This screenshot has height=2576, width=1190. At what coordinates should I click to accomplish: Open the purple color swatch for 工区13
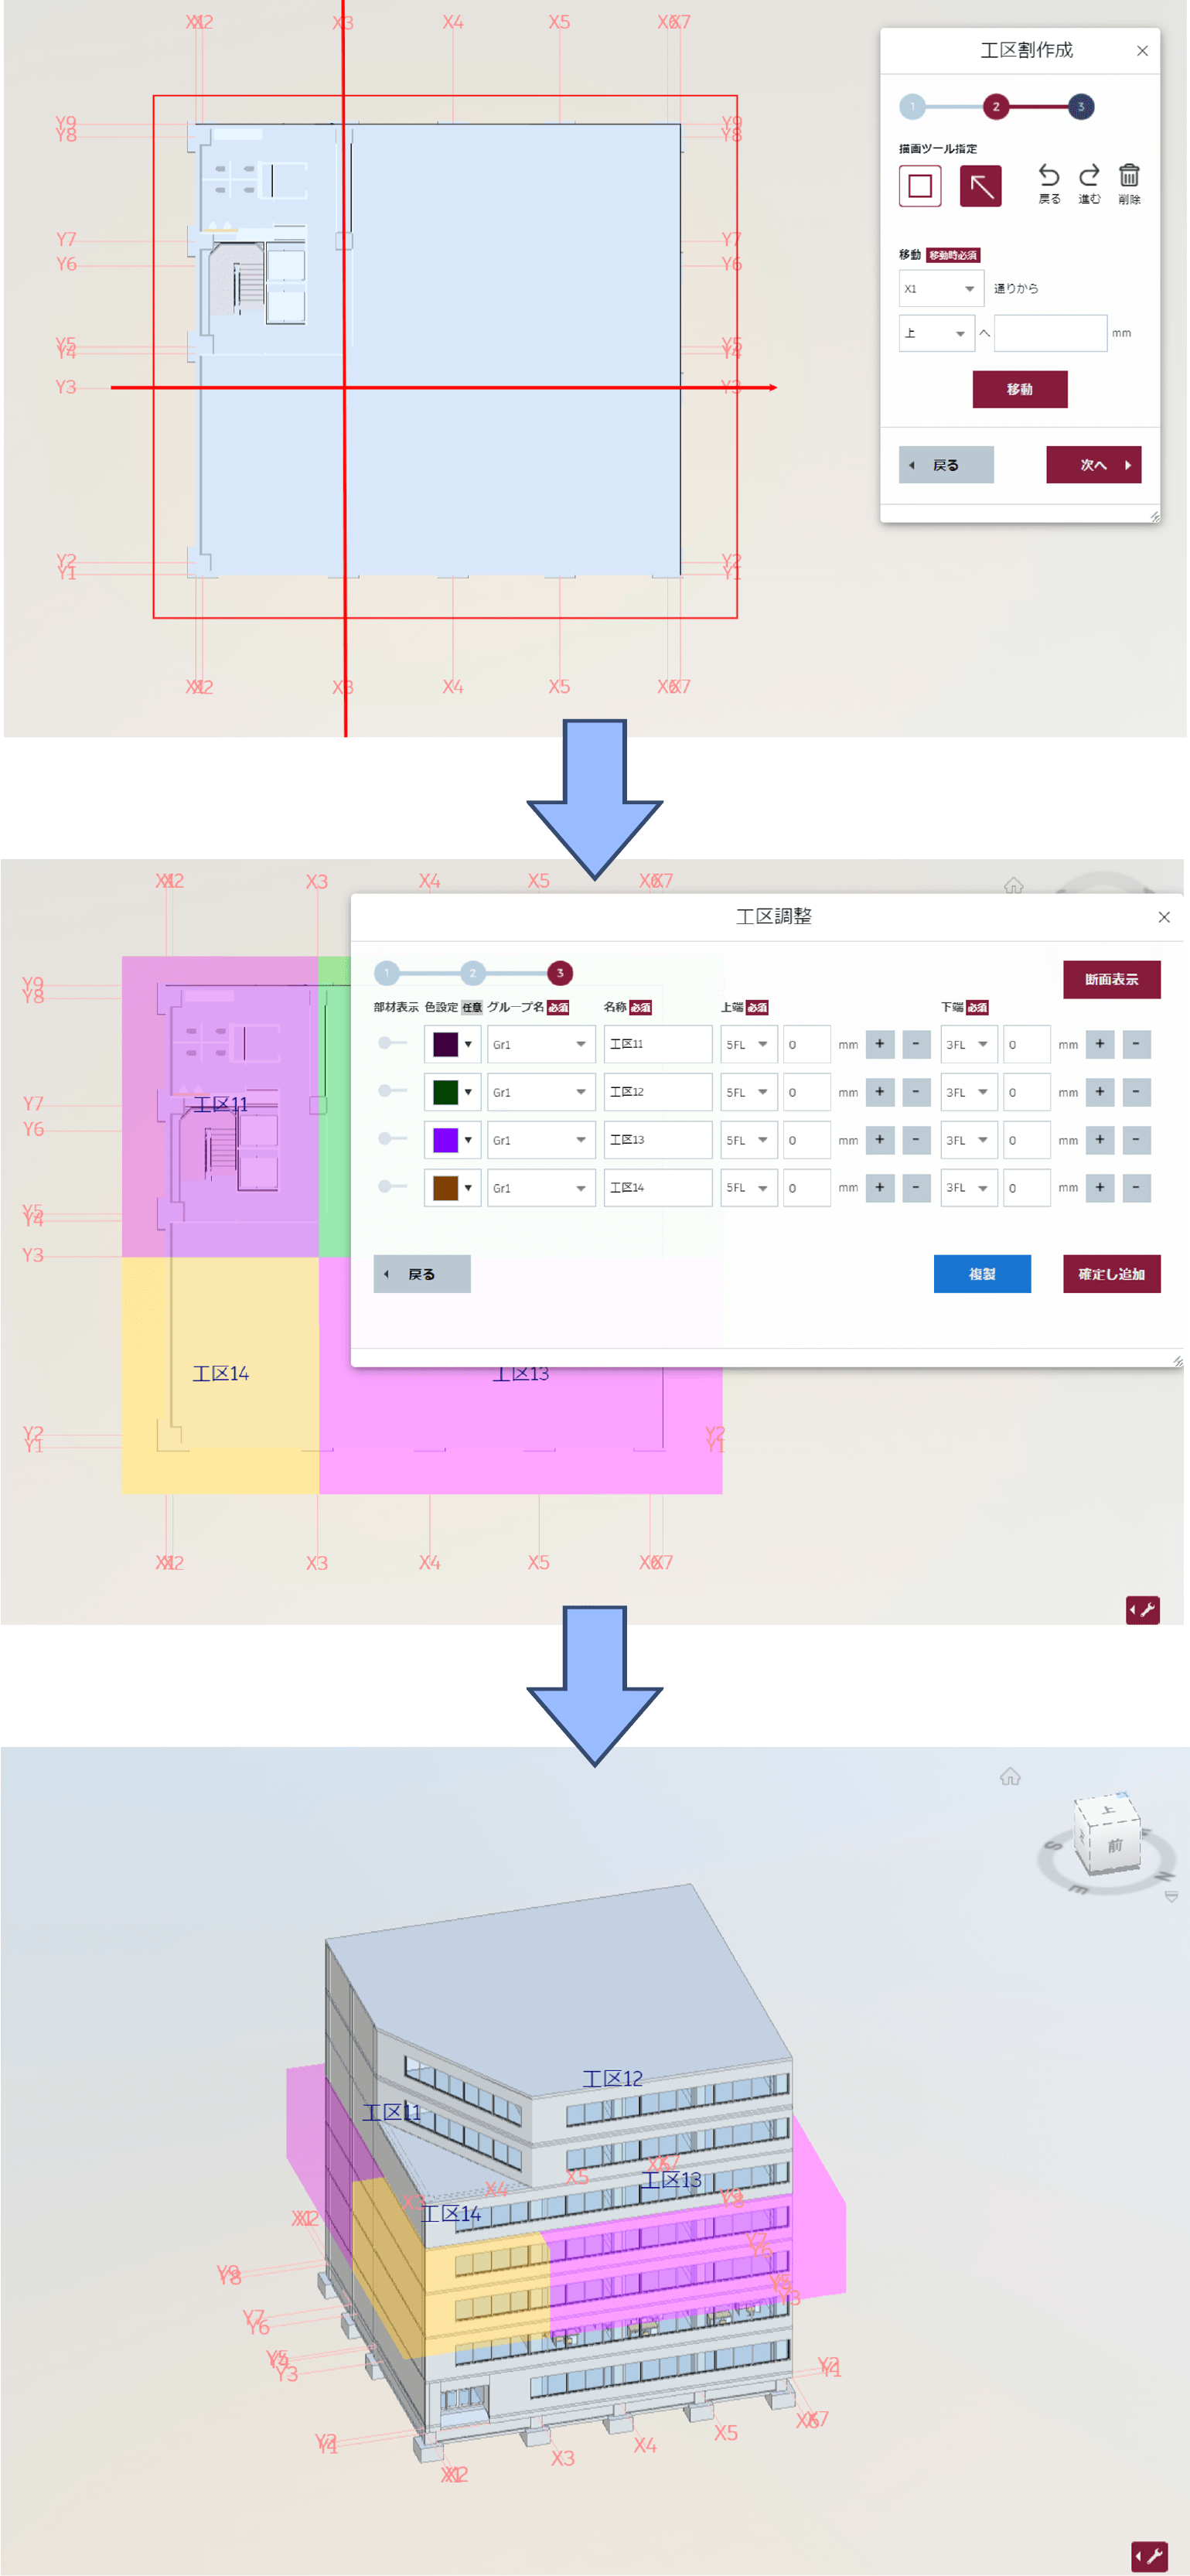[452, 1139]
